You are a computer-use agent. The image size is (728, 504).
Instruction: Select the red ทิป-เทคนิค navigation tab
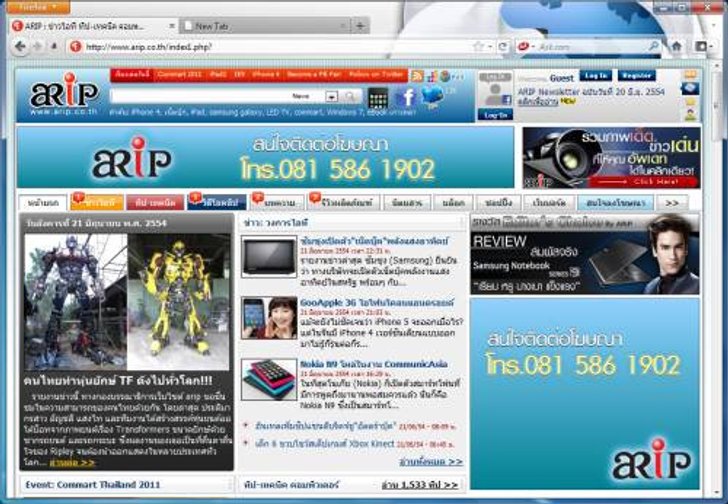(155, 203)
